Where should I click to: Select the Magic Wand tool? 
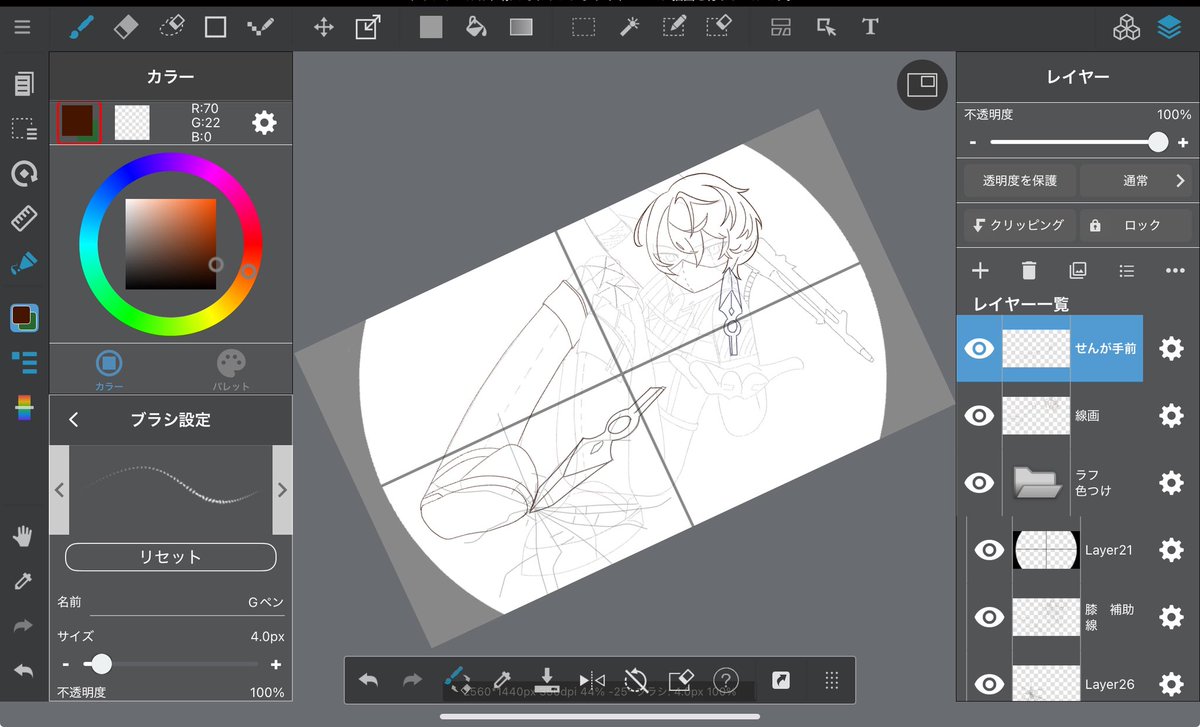coord(629,27)
